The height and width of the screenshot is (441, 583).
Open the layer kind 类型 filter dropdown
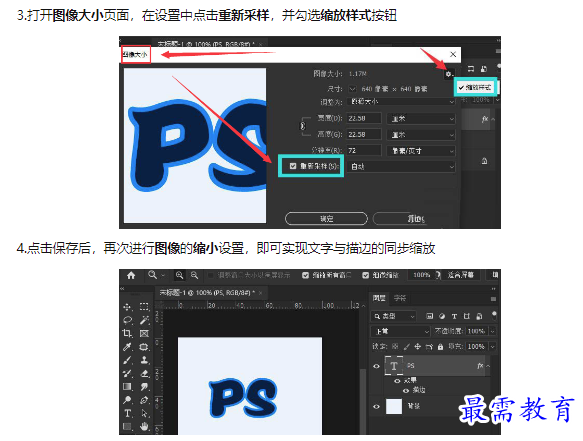[393, 316]
